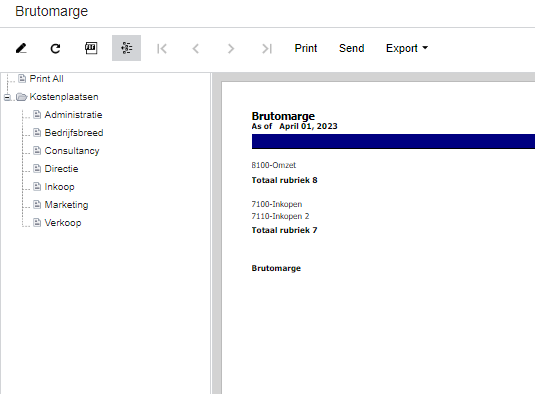Open the Export dropdown menu
This screenshot has width=535, height=394.
(x=407, y=48)
